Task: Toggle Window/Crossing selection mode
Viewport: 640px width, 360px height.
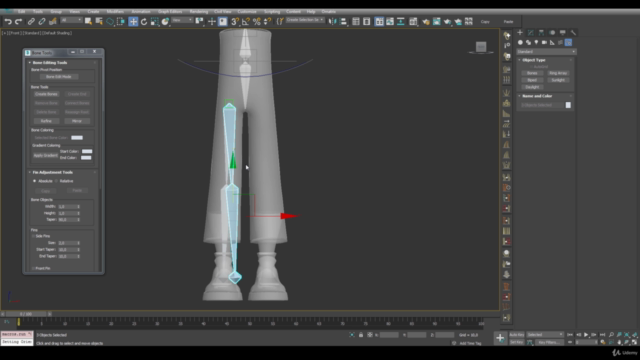Action: pyautogui.click(x=121, y=22)
